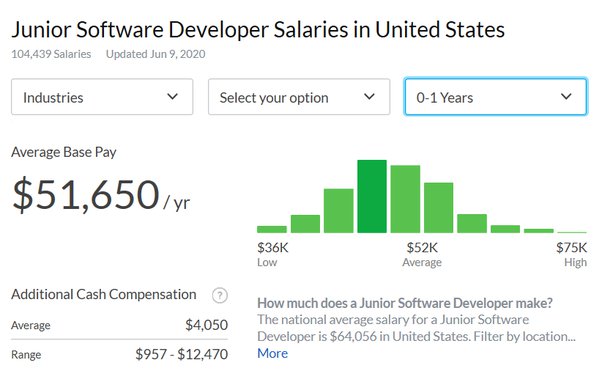Open the 0-1 Years experience dropdown
The width and height of the screenshot is (602, 371).
click(496, 97)
